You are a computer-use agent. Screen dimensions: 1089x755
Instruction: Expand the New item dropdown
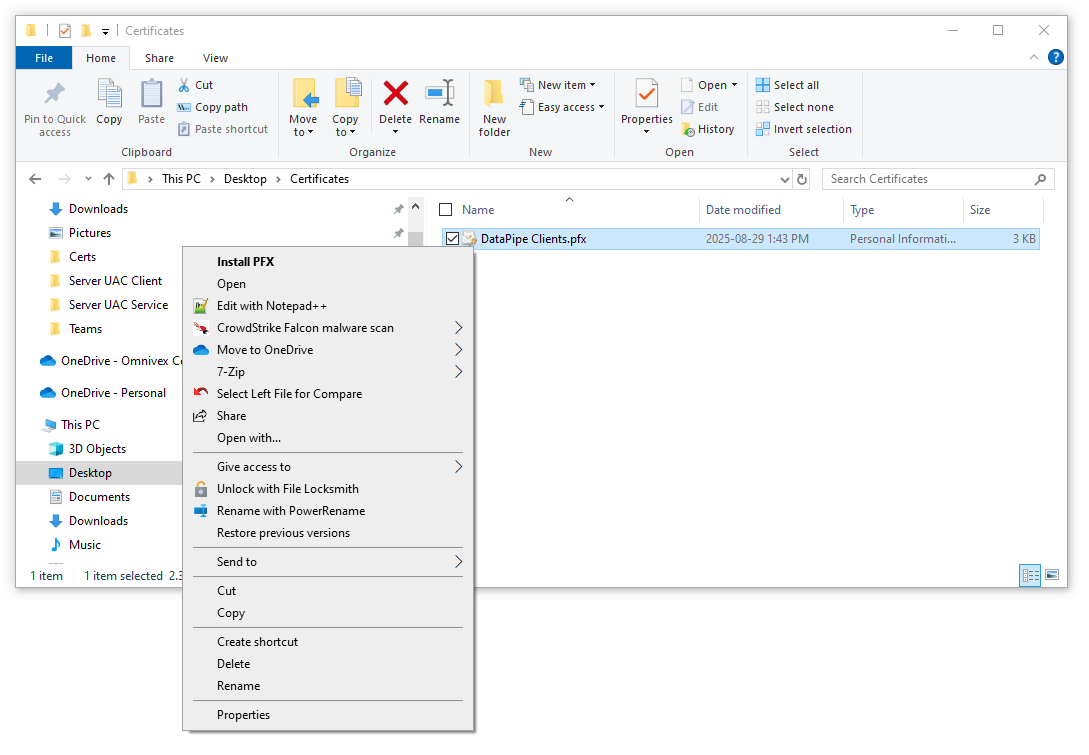(559, 84)
